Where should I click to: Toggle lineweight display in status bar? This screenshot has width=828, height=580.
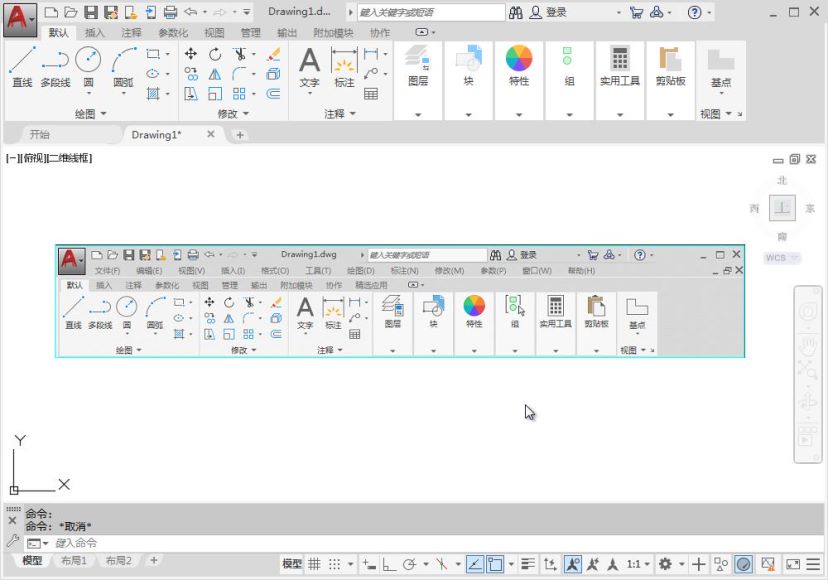coord(528,564)
